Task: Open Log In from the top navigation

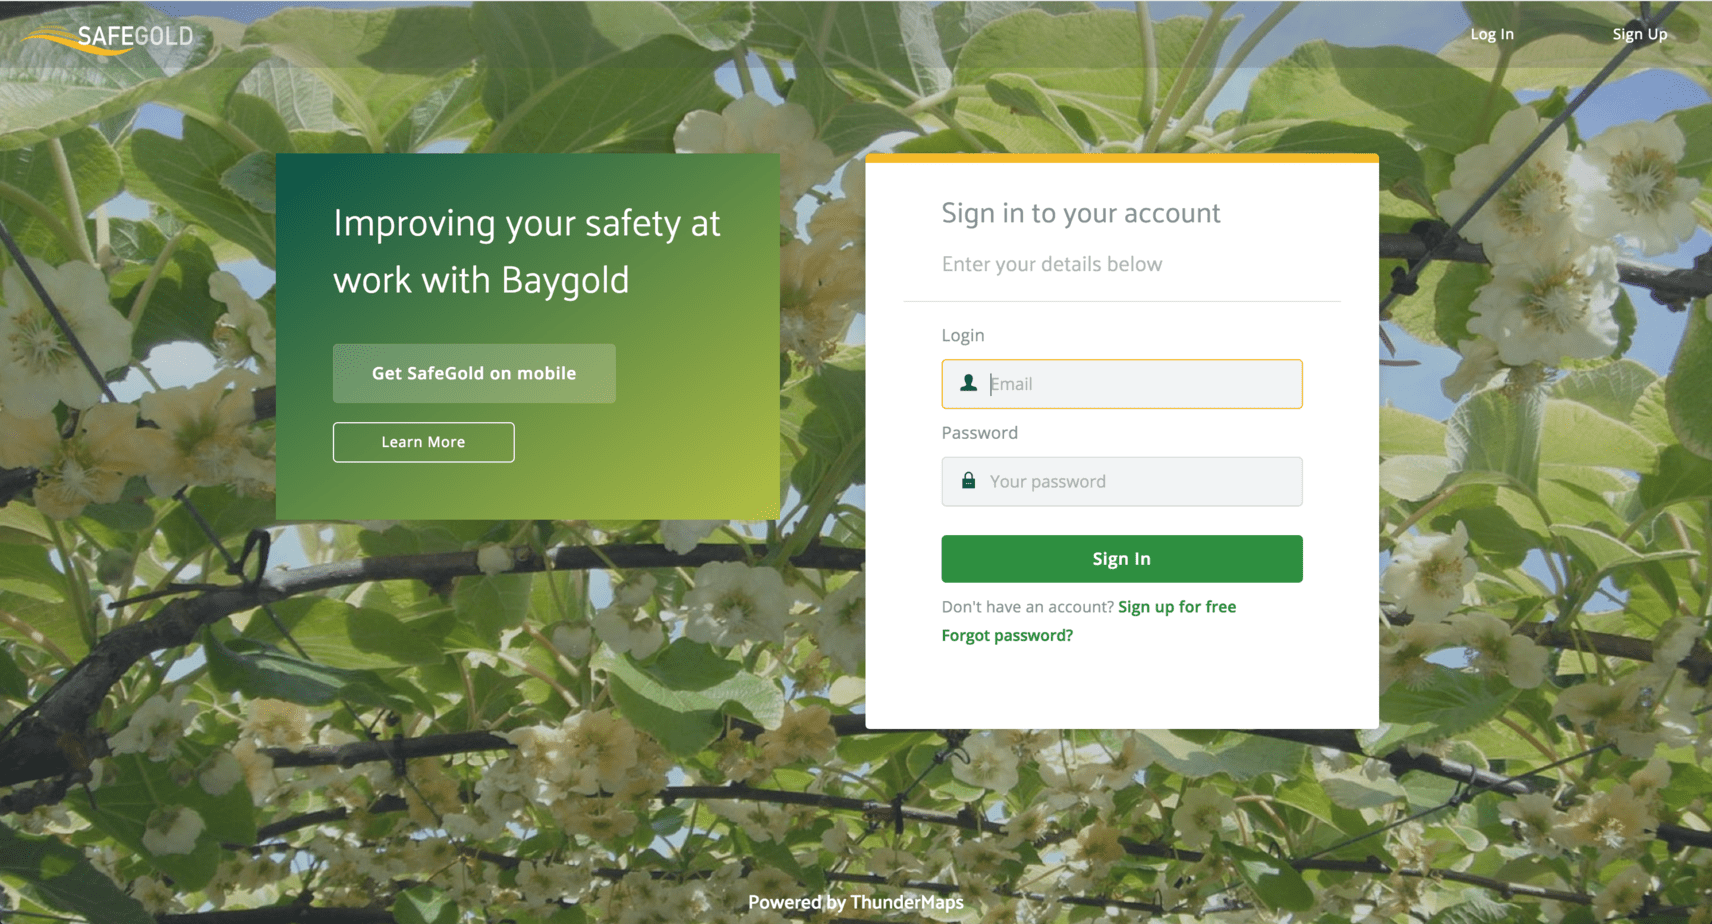Action: pyautogui.click(x=1492, y=34)
